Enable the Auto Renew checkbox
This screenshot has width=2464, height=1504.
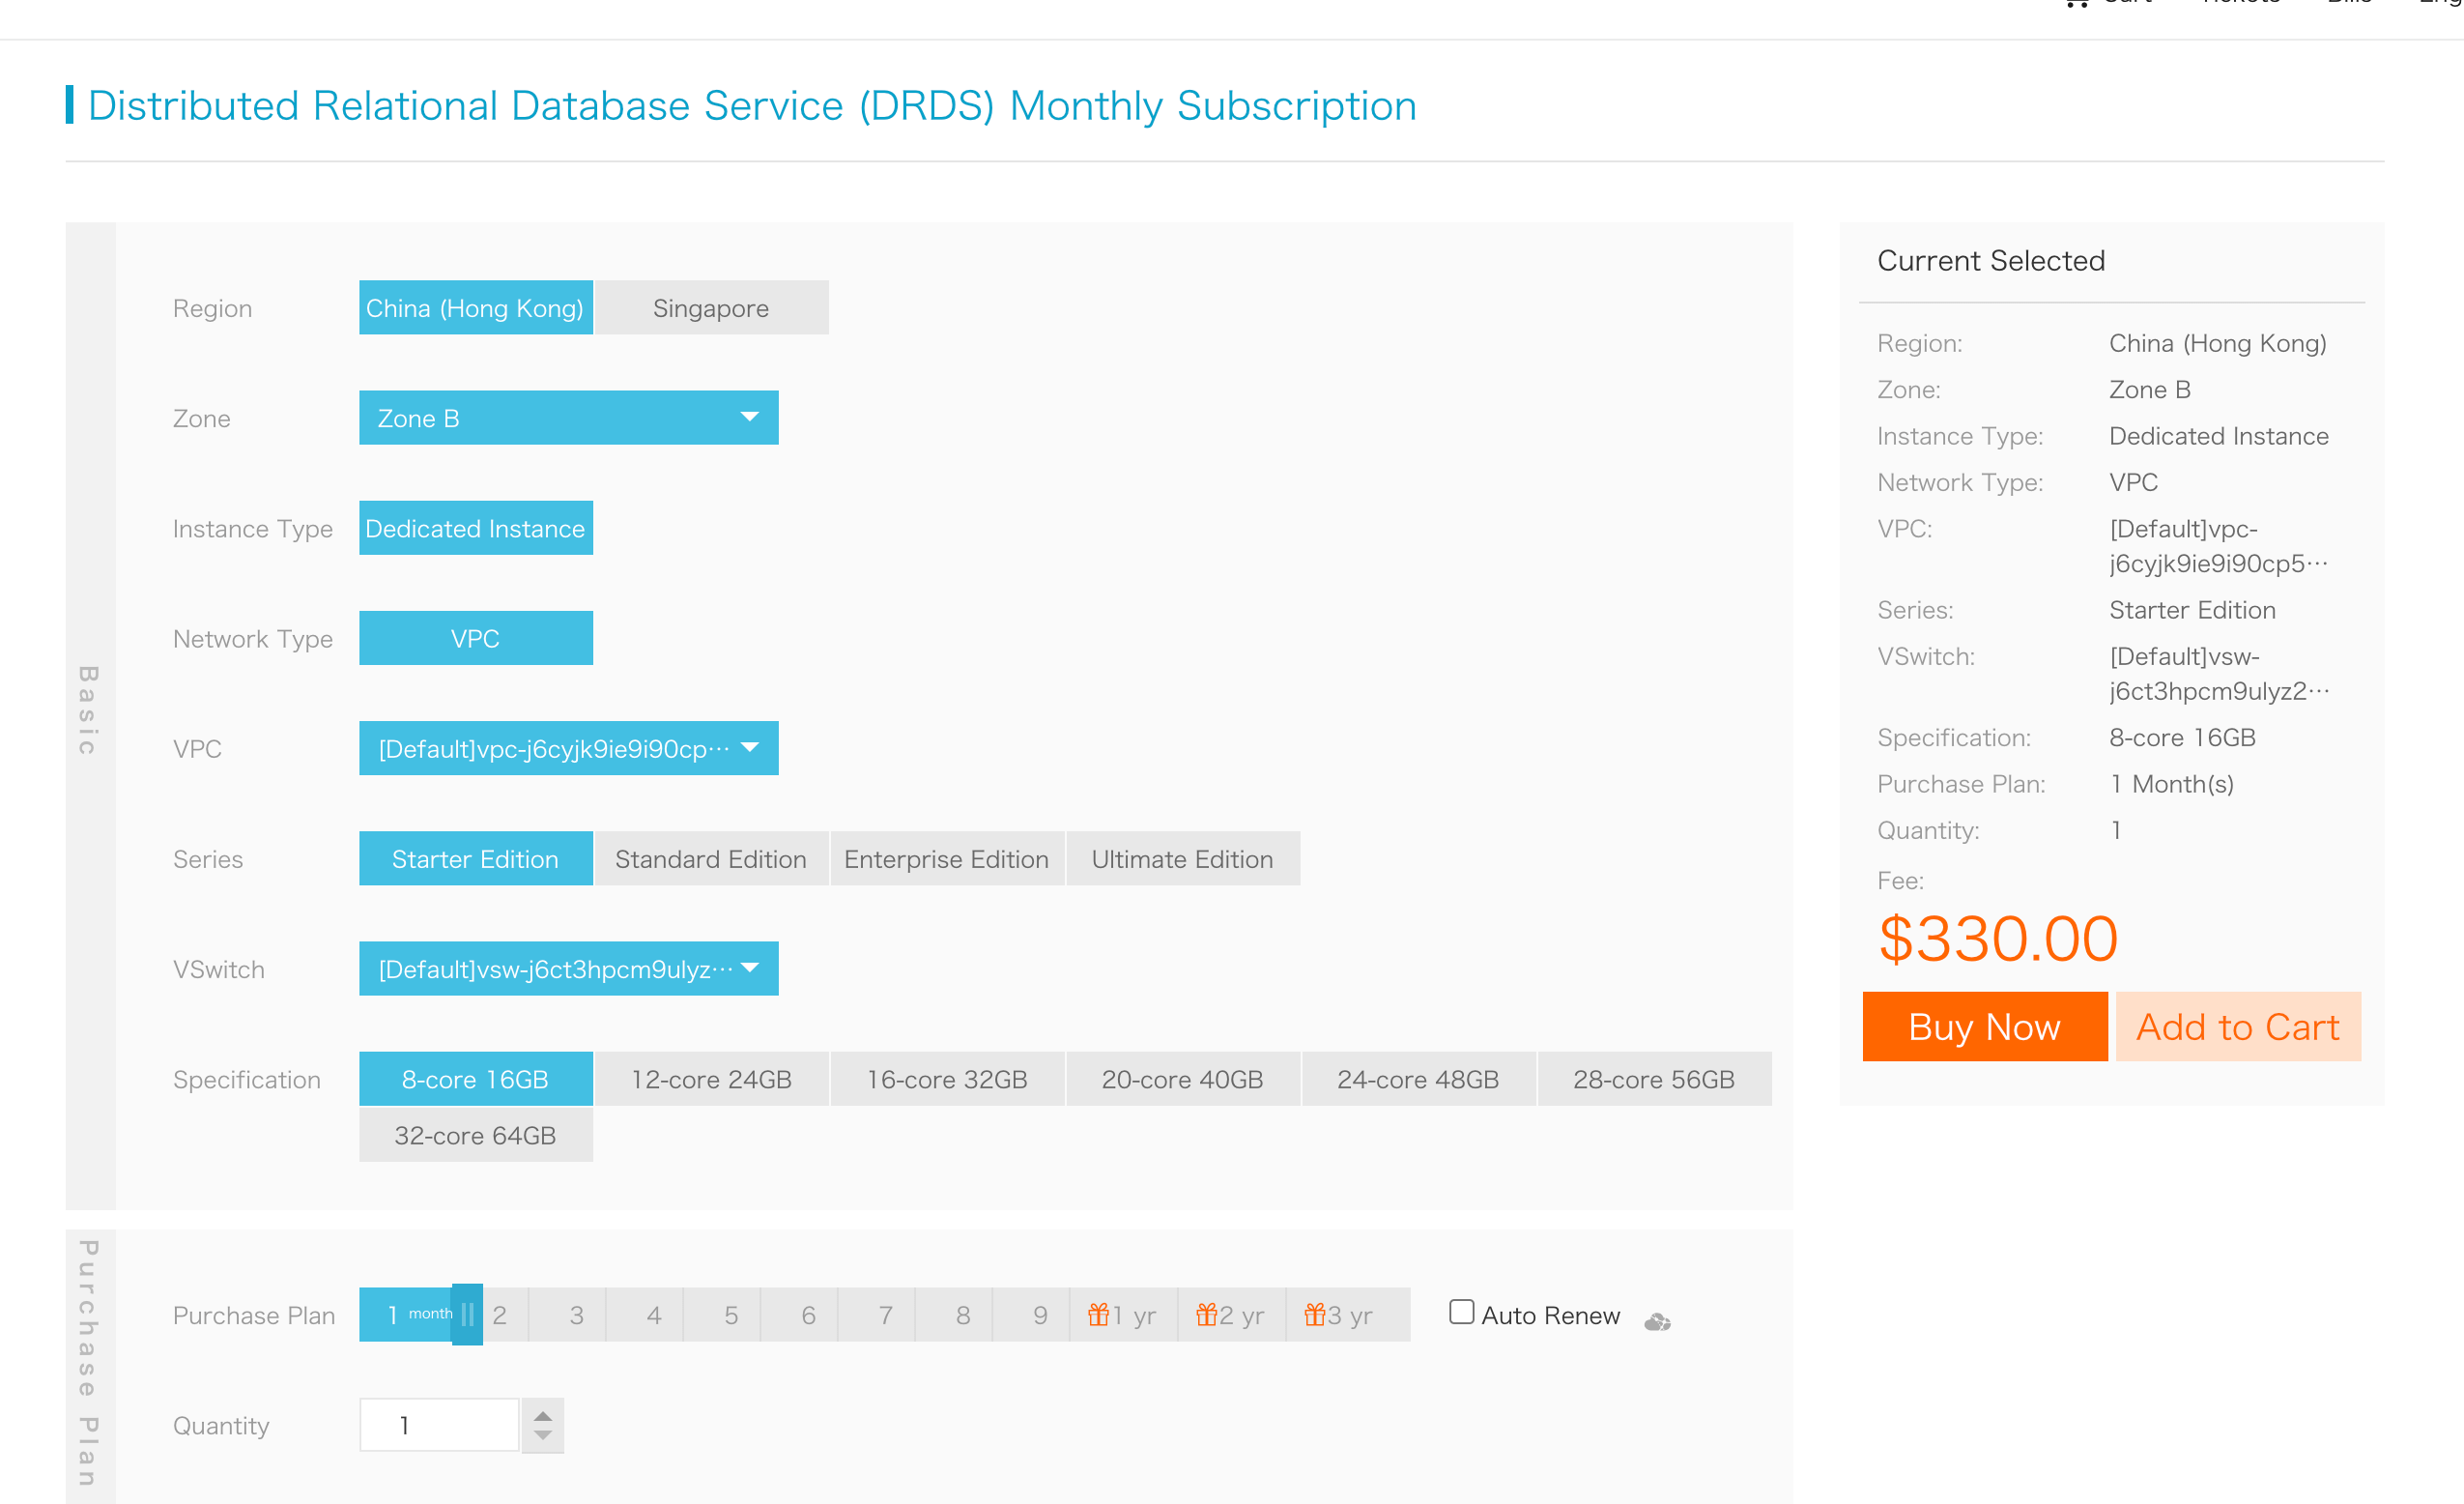[1462, 1311]
